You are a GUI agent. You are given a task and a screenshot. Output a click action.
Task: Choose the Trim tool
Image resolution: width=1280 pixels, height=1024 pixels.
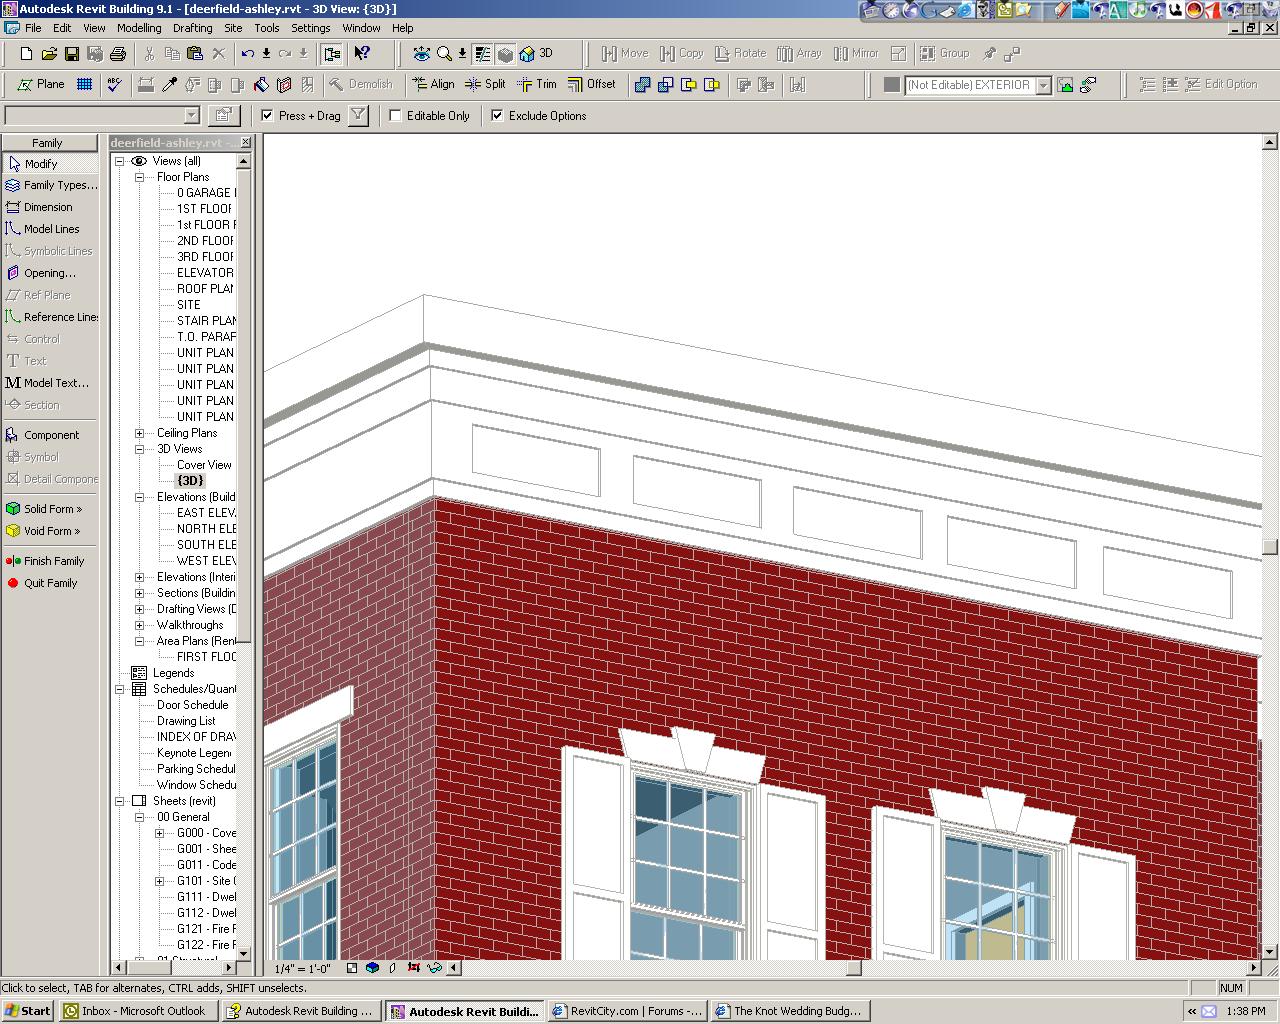click(x=536, y=85)
